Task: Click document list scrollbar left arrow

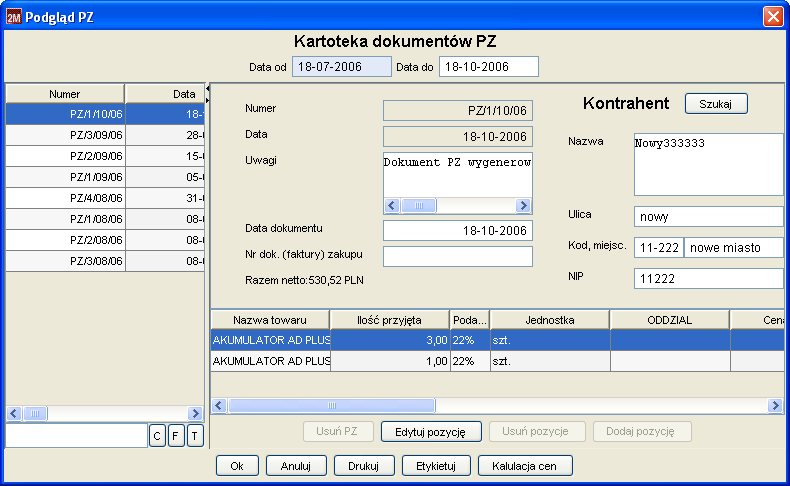Action: click(14, 413)
